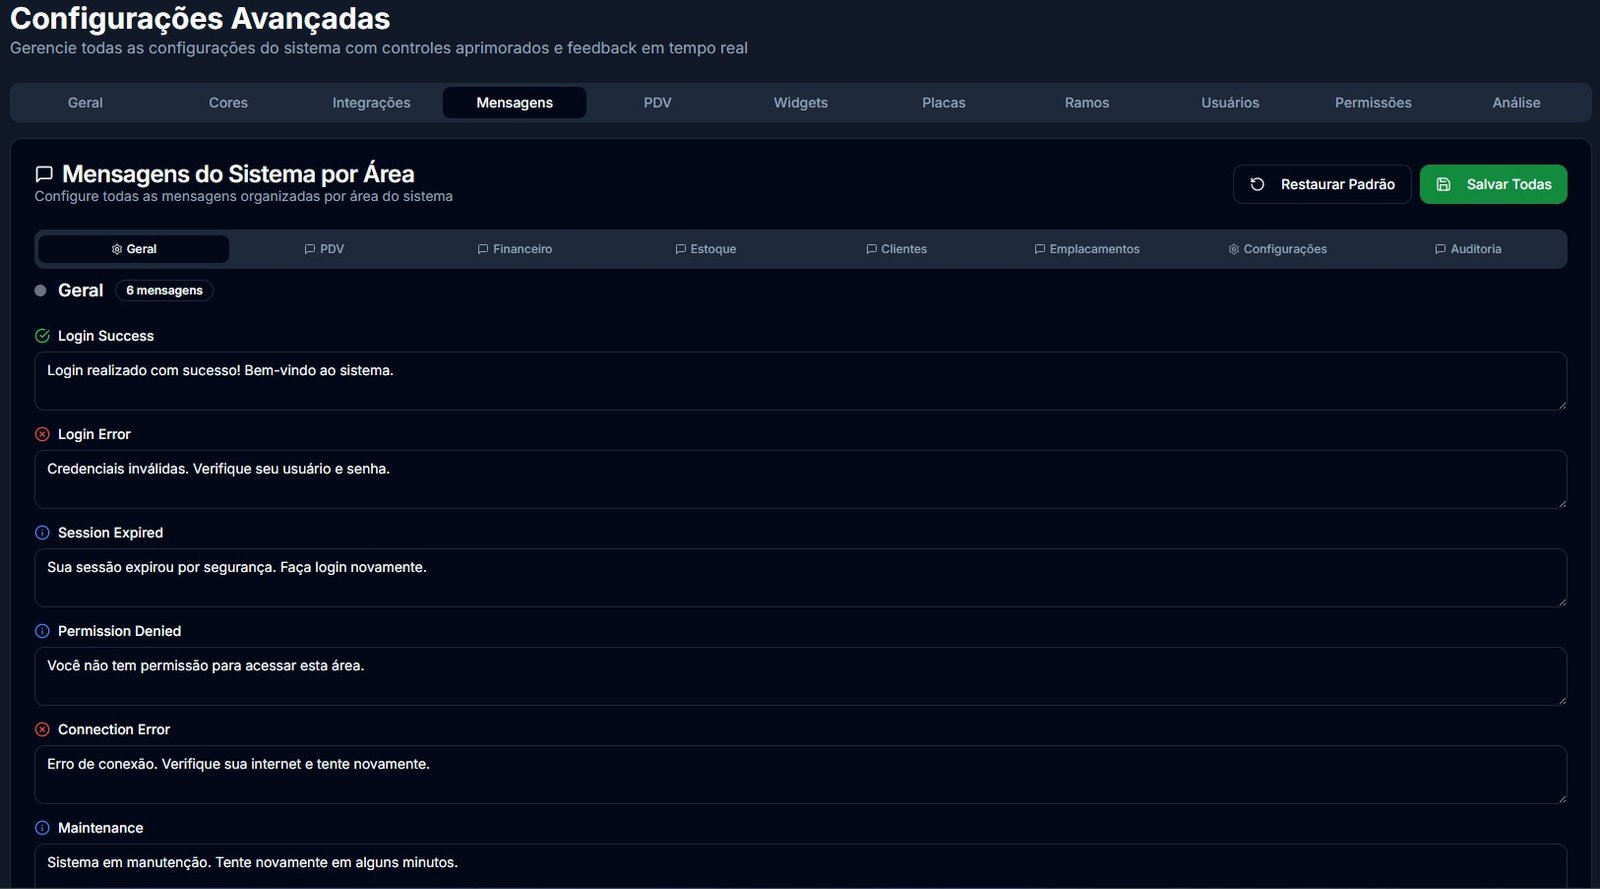Image resolution: width=1600 pixels, height=889 pixels.
Task: Click the Connection Error red X icon
Action: 42,730
